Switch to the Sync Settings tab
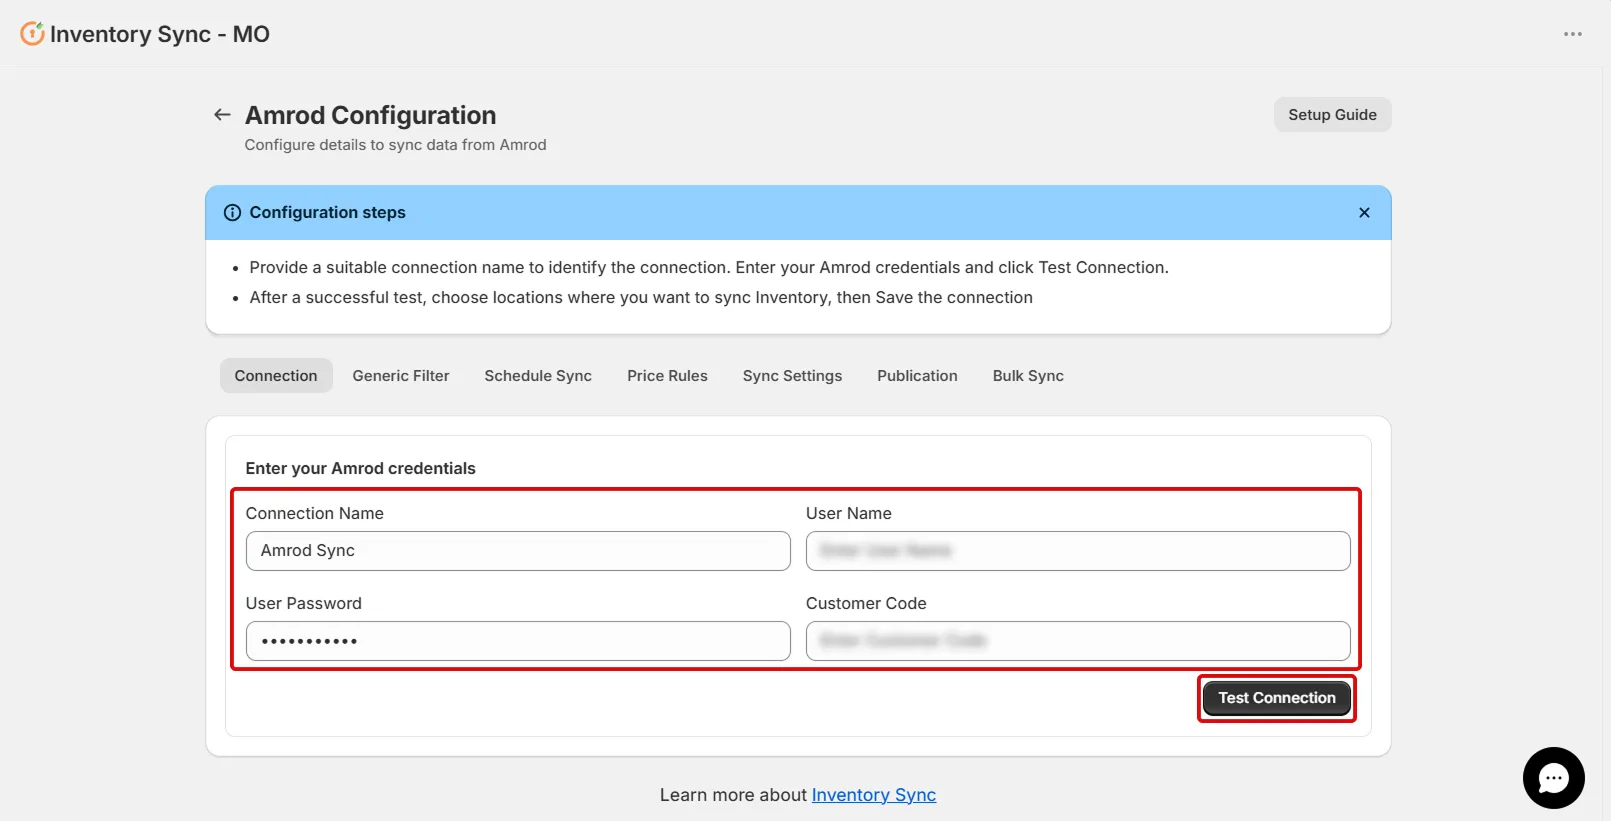Screen dimensions: 1611x821 792,376
